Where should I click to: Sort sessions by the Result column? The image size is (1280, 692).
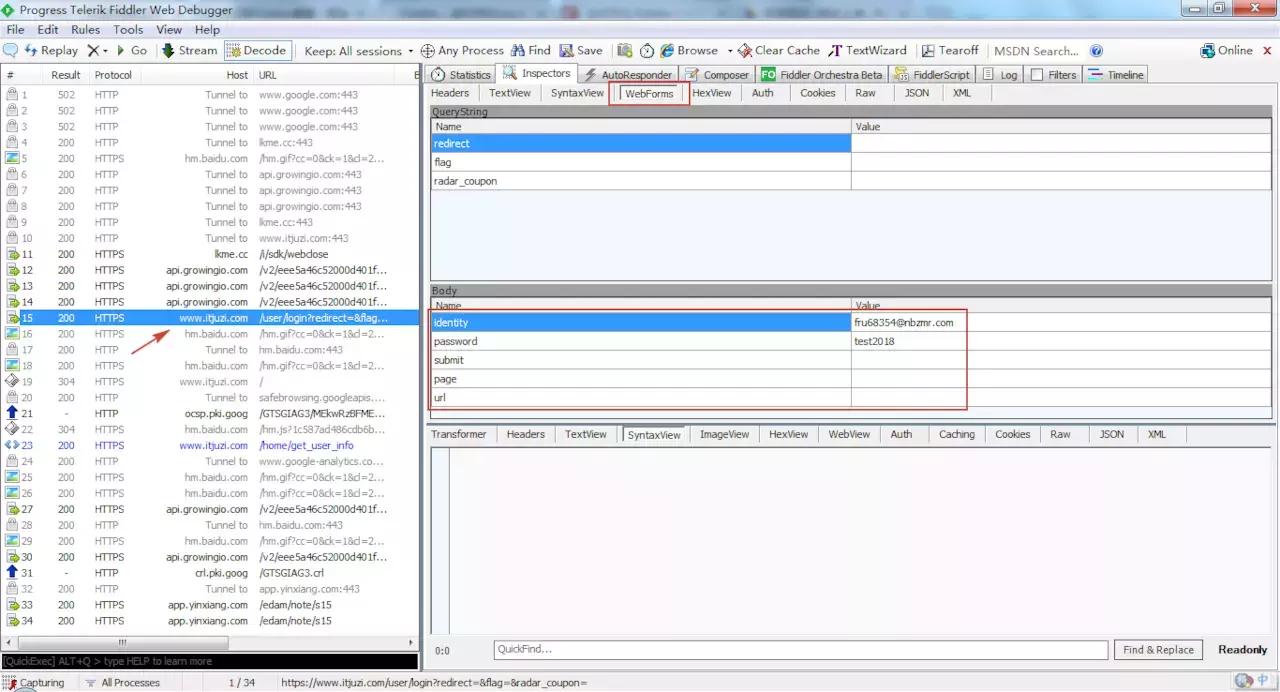[66, 75]
